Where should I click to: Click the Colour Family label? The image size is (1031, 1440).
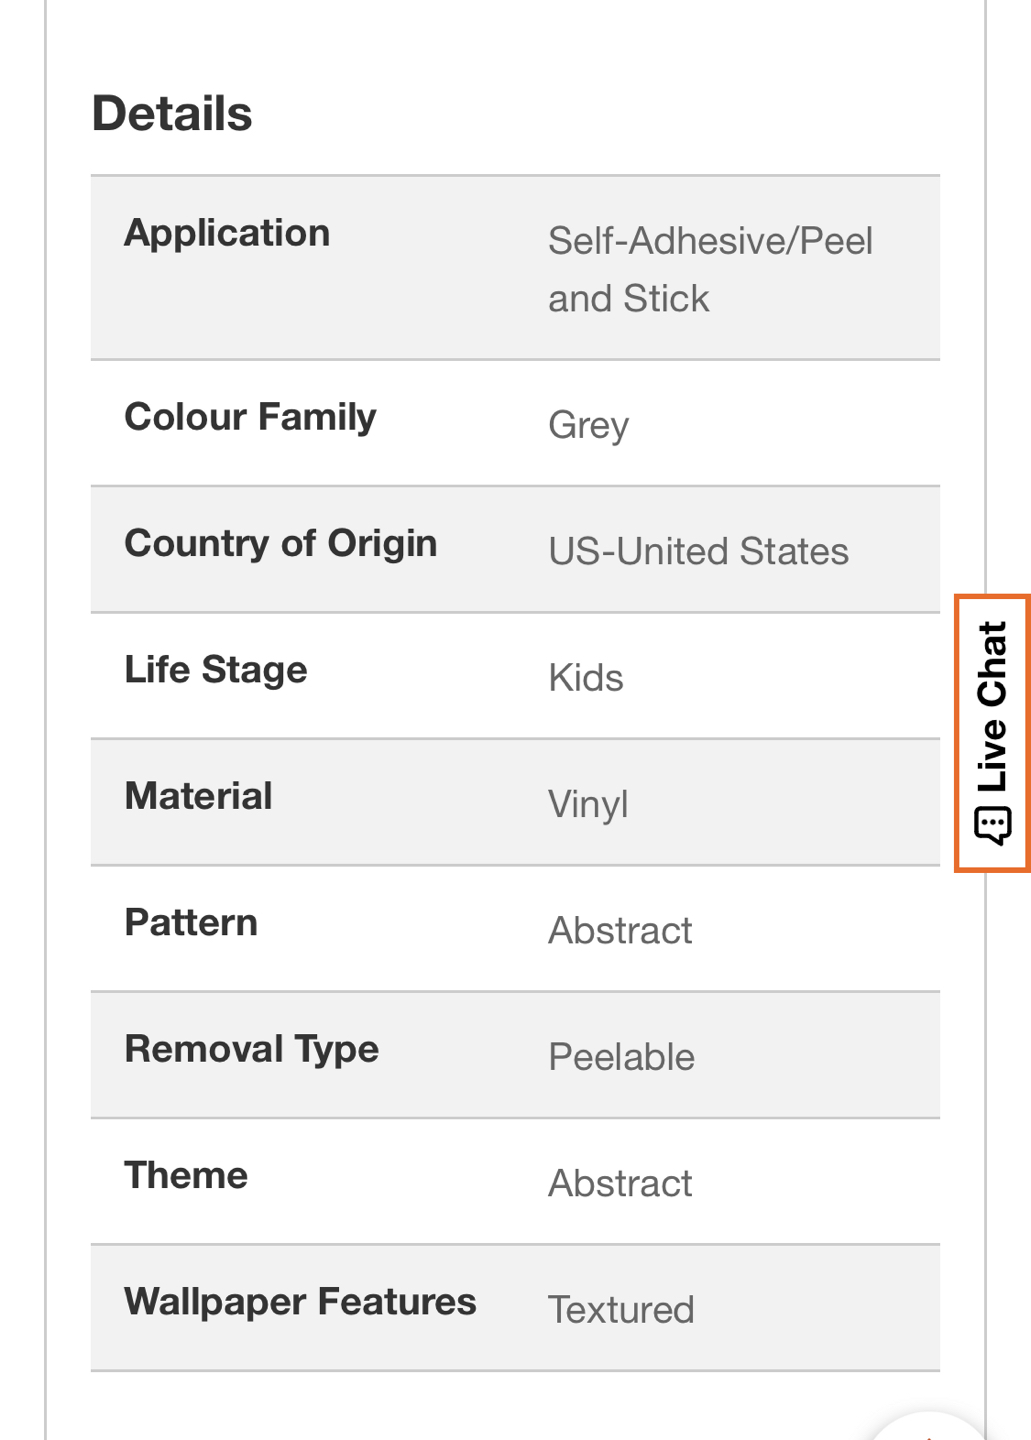pos(250,417)
